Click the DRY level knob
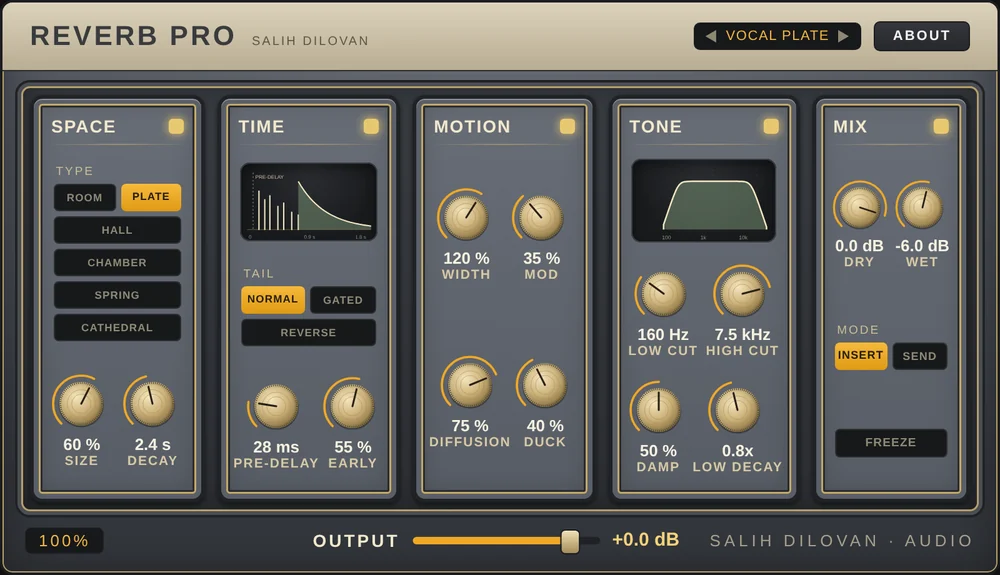The height and width of the screenshot is (575, 1000). point(859,207)
